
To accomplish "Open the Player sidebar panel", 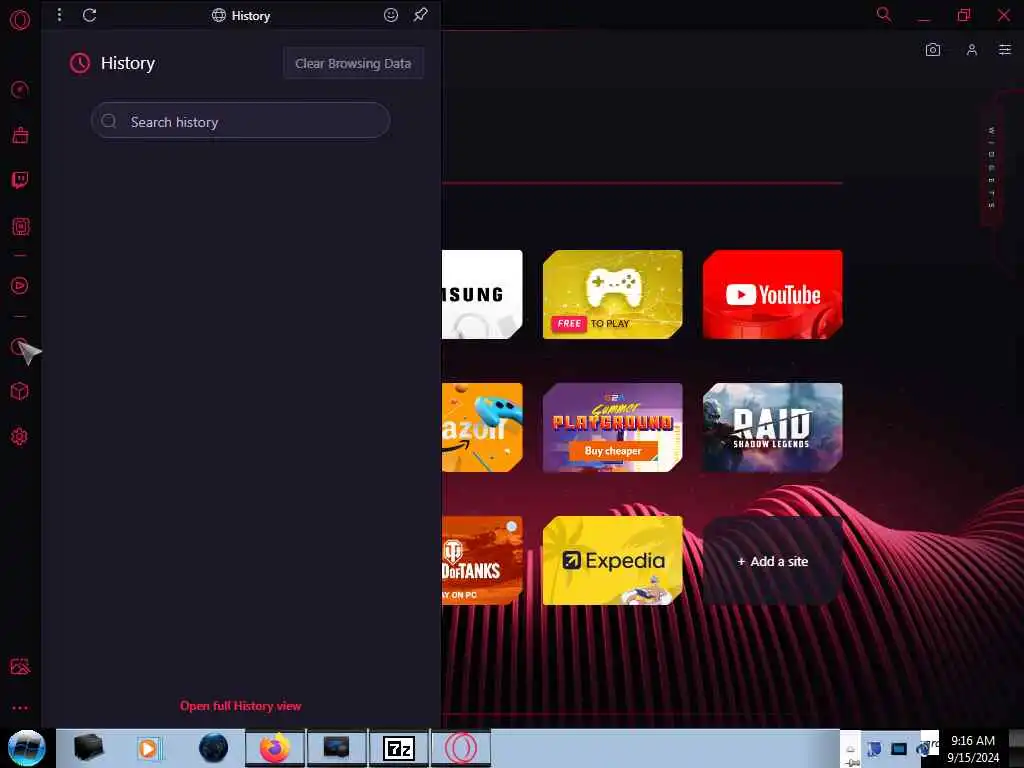I will click(20, 285).
